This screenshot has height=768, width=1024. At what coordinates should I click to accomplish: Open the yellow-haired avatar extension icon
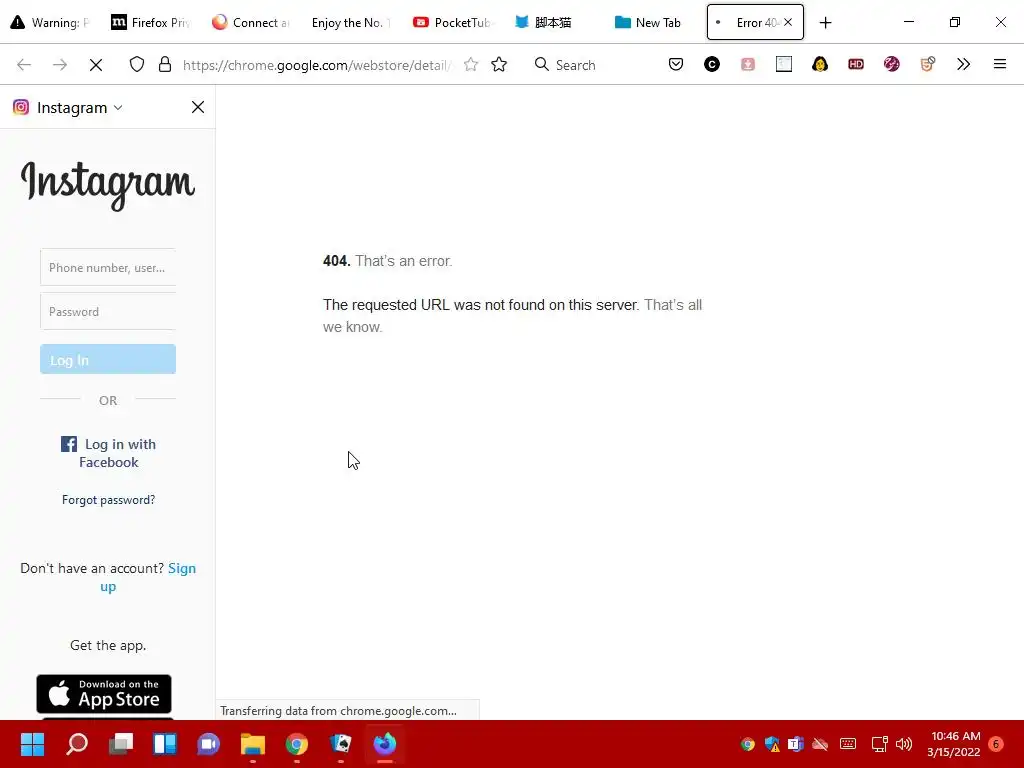(820, 64)
